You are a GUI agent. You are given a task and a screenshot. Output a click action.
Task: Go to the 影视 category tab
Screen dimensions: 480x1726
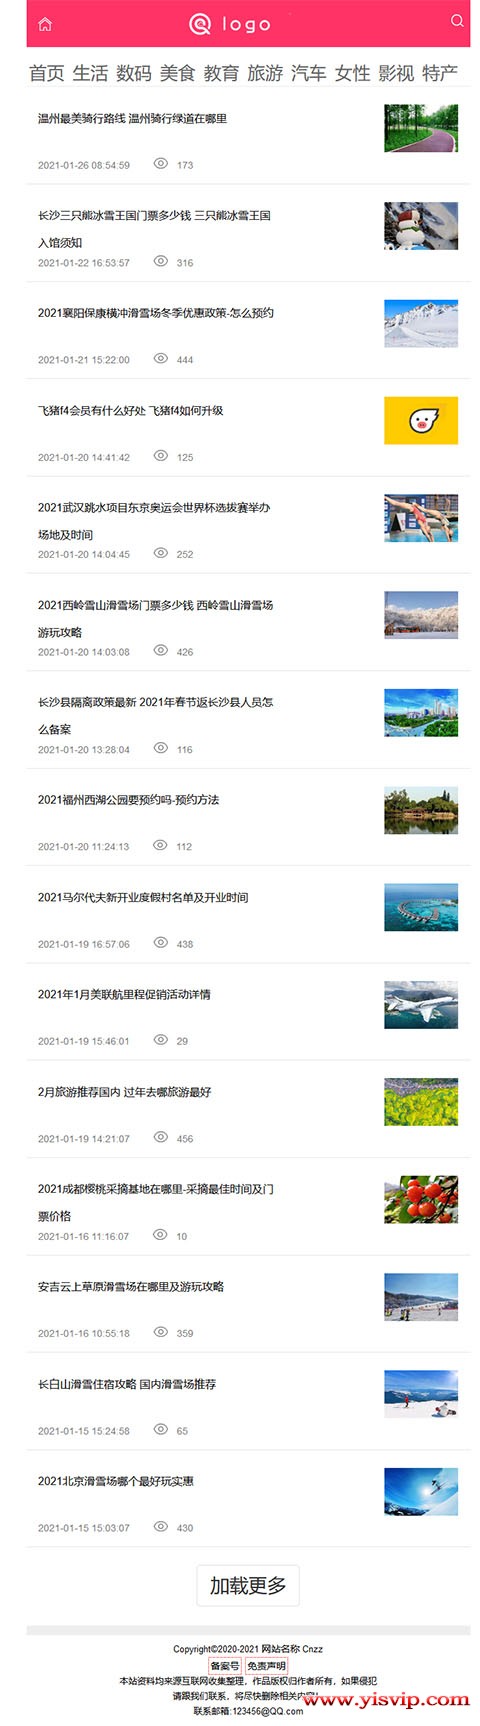pos(396,73)
